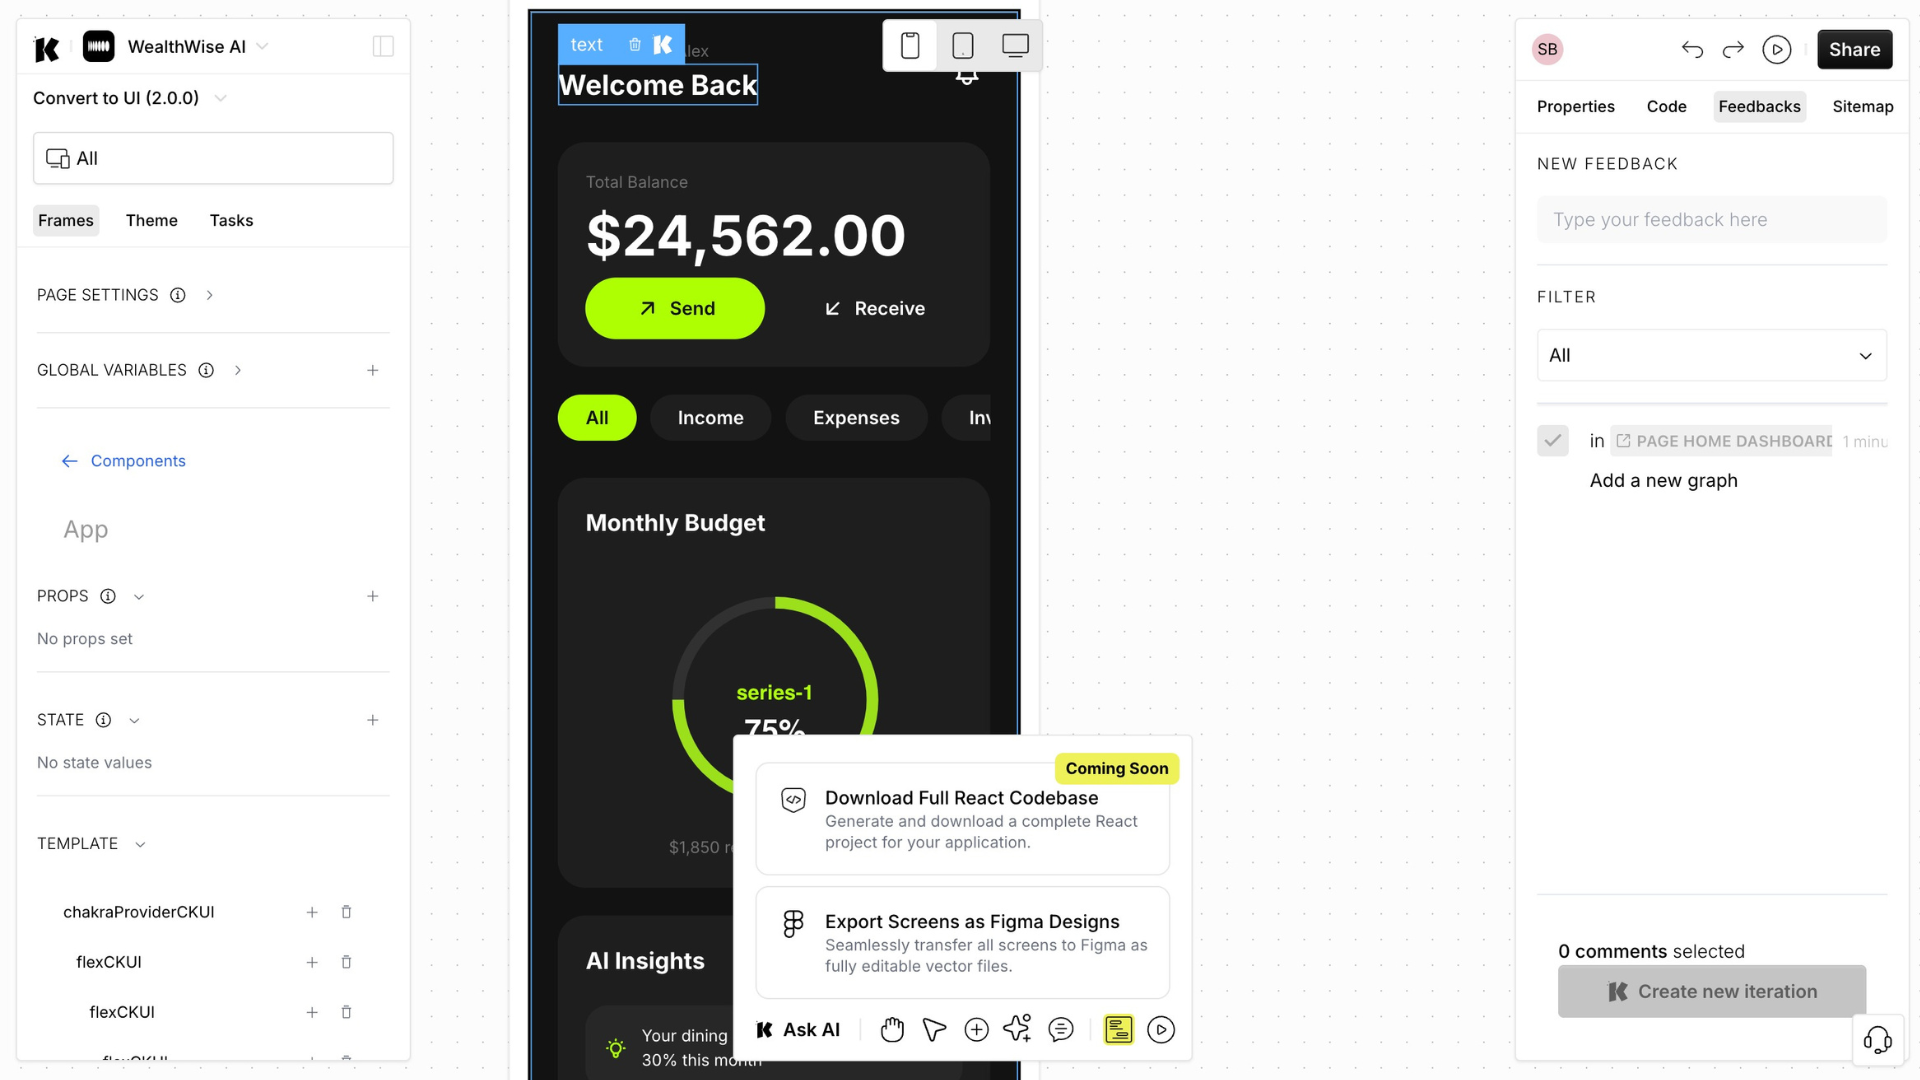Click the play/preview button icon

(1779, 49)
